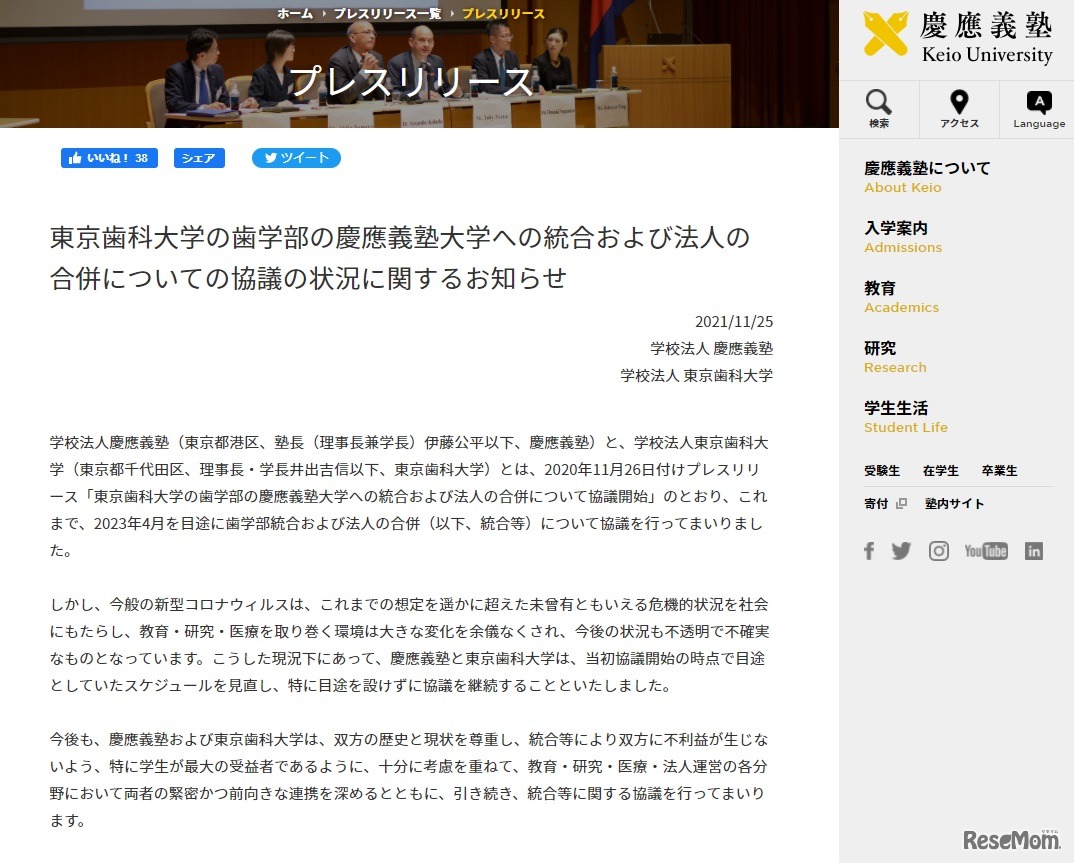Click the ツイート tweet button
Screen dimensions: 1074x863
(296, 158)
